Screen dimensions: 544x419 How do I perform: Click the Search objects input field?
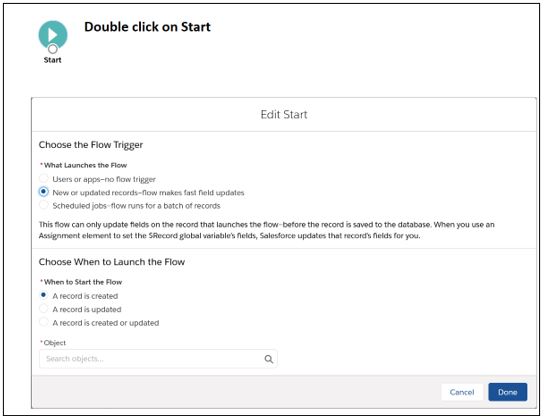158,359
